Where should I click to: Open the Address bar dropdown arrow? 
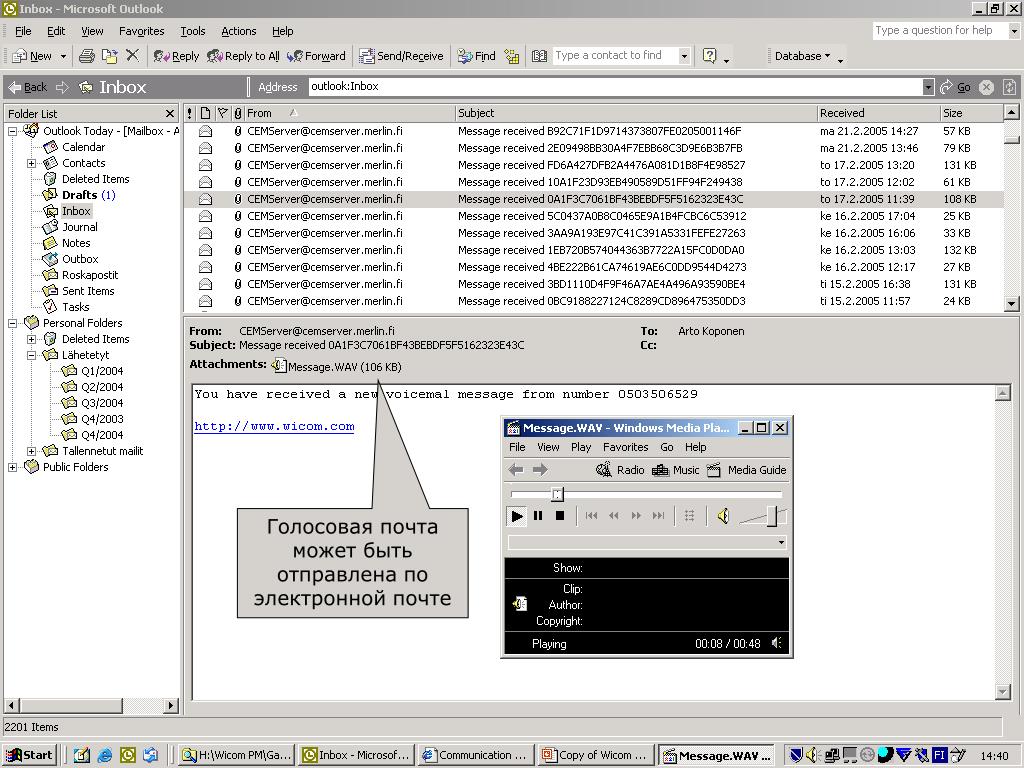(928, 87)
